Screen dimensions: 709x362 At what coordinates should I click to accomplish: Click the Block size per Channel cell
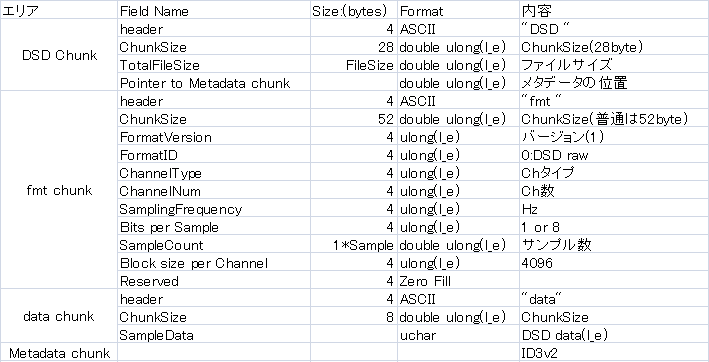[214, 263]
